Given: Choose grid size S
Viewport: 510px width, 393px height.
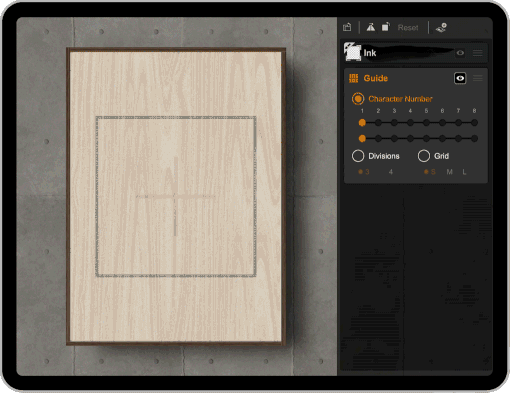Looking at the screenshot, I should [430, 172].
